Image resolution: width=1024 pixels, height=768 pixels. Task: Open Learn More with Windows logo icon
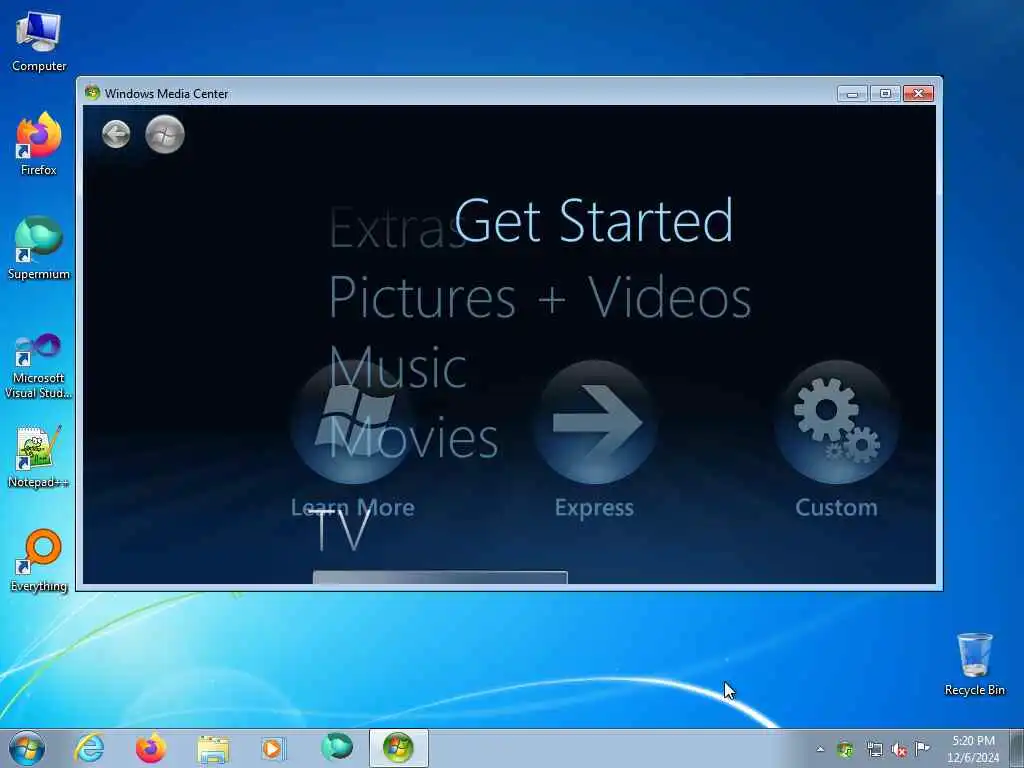pyautogui.click(x=353, y=422)
